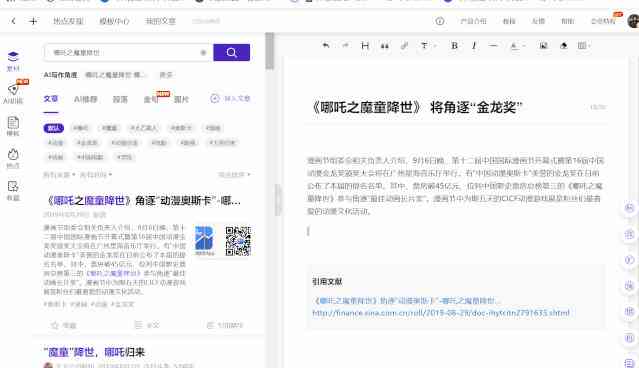Image resolution: width=639 pixels, height=368 pixels.
Task: Open the font color picker dropdown
Action: click(x=517, y=46)
